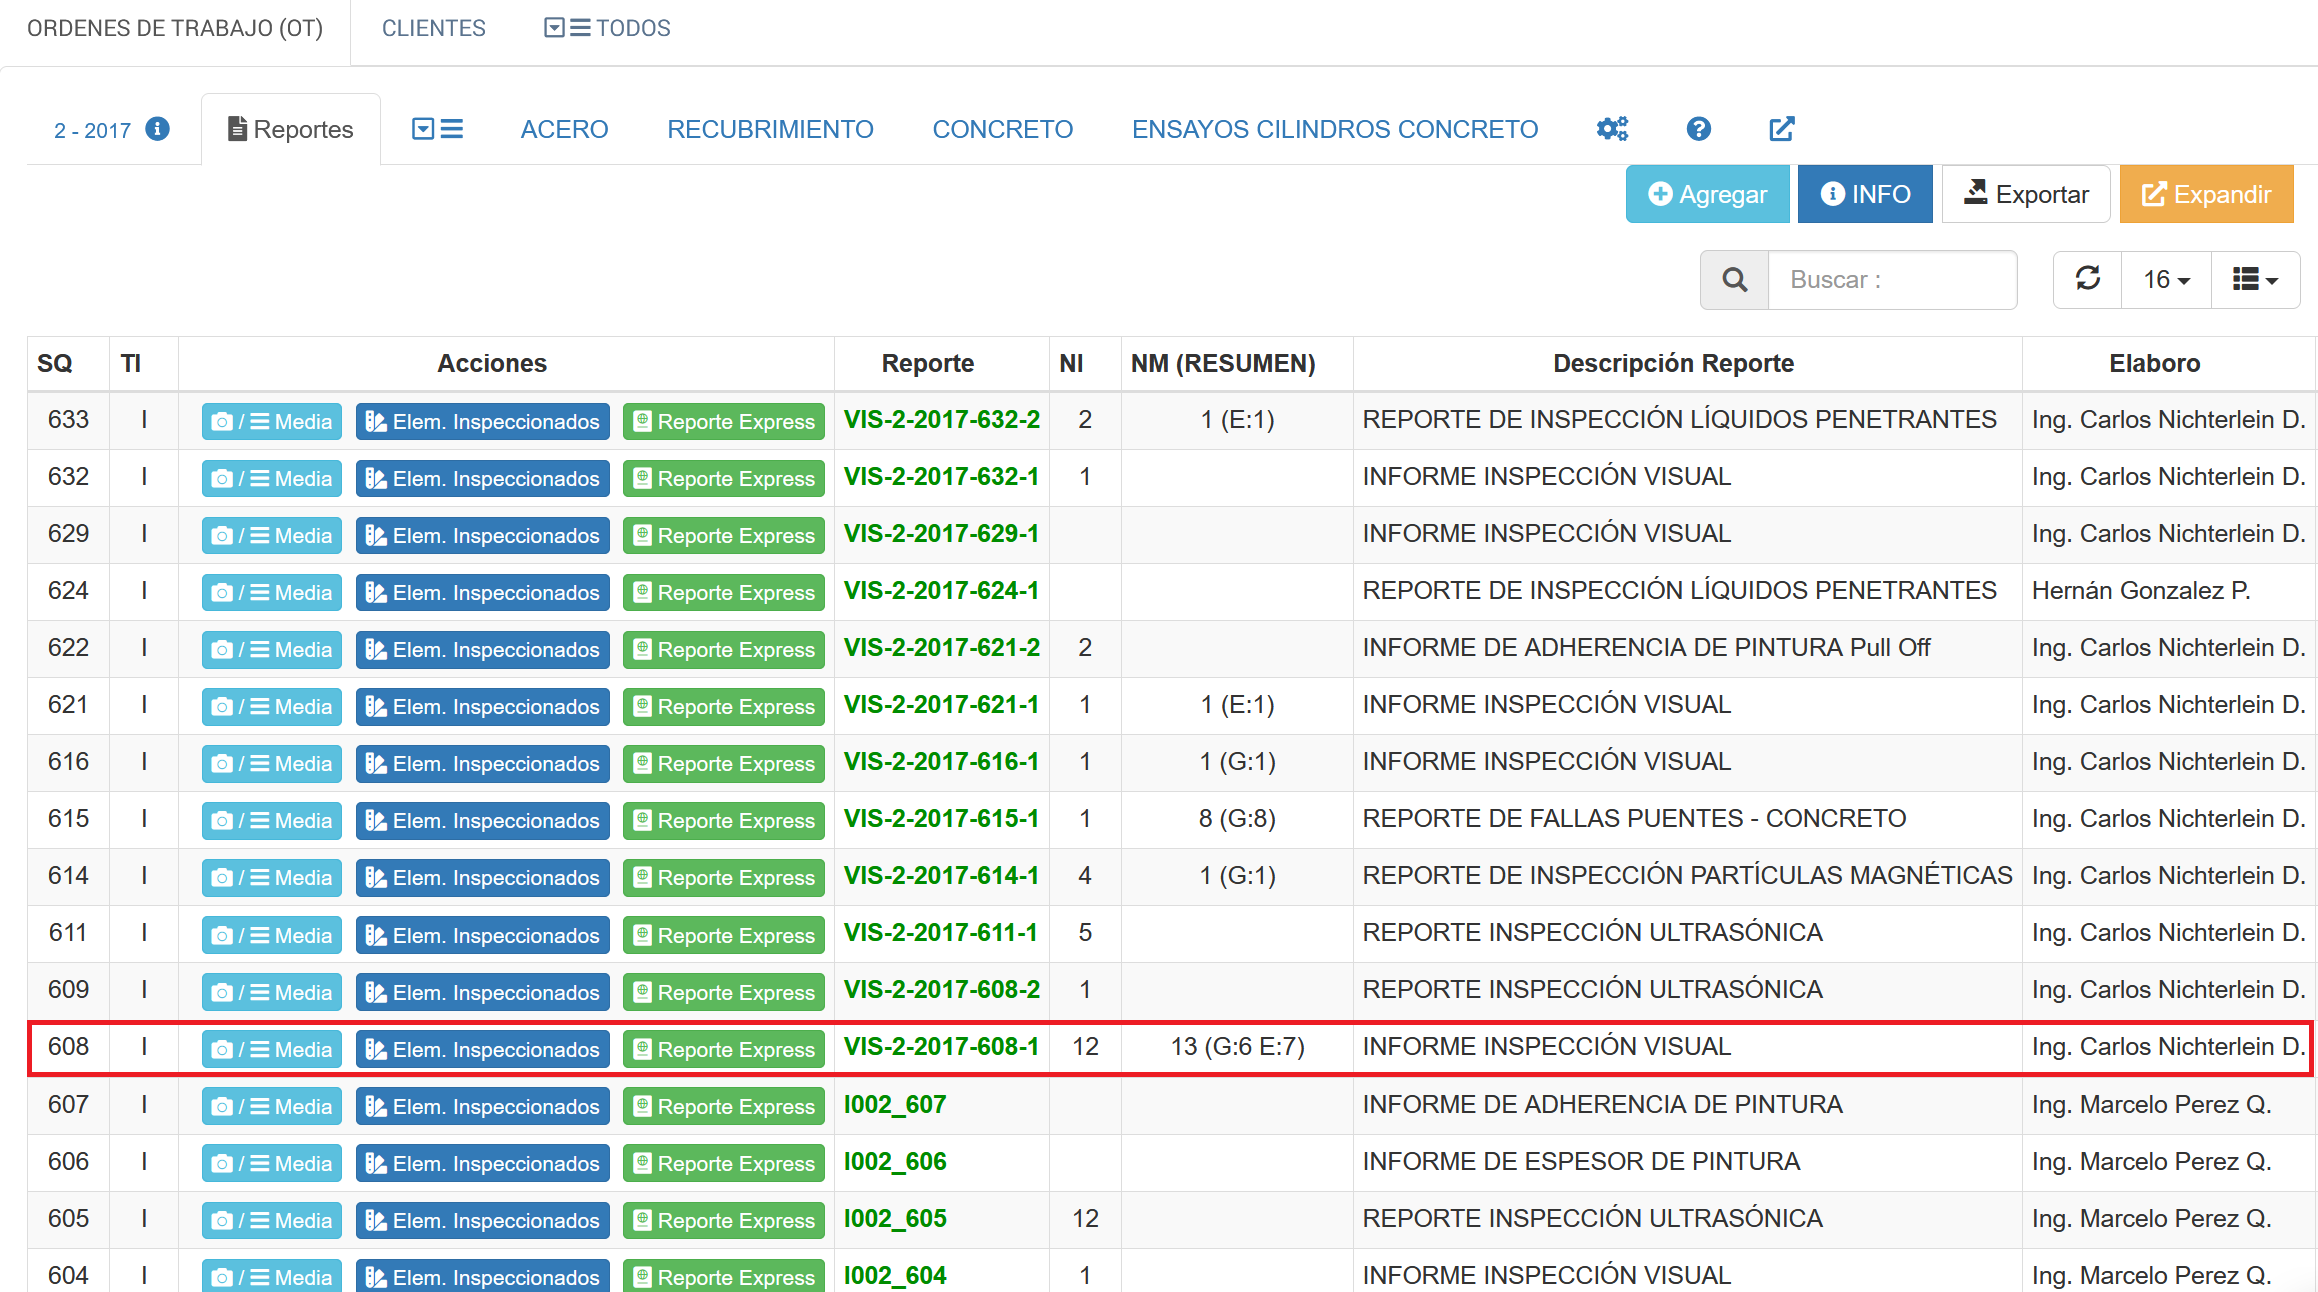Click the checklist icon tab beside Reportes
Image resolution: width=2318 pixels, height=1292 pixels.
coord(437,129)
